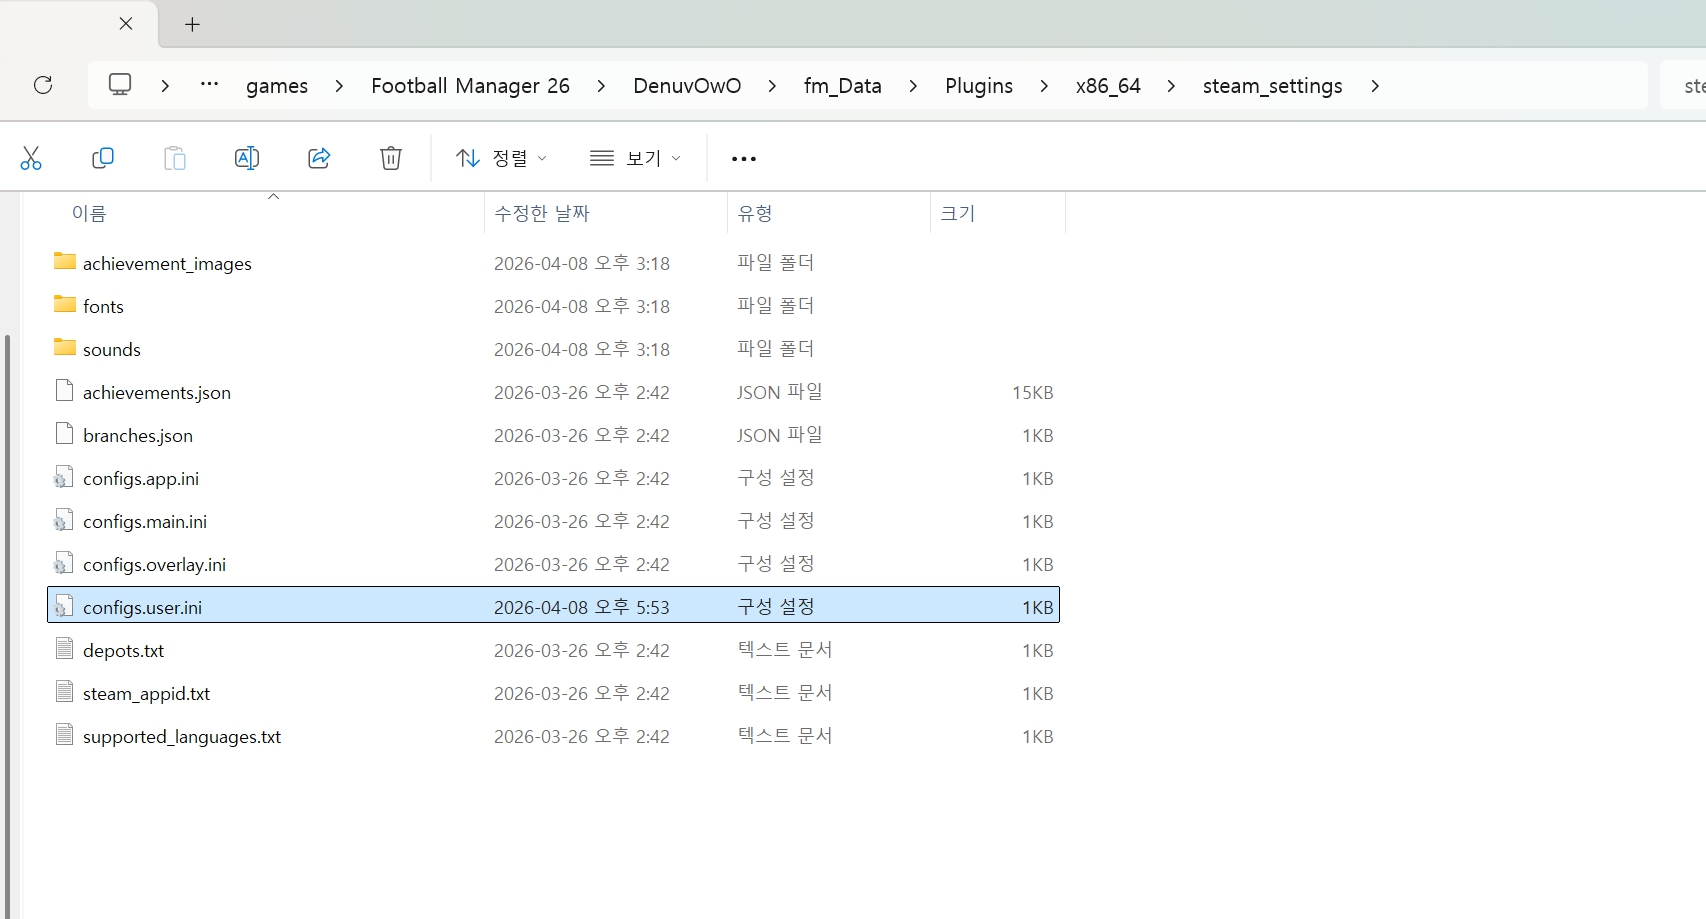Click the Delete trash can icon
This screenshot has width=1706, height=919.
[x=391, y=158]
